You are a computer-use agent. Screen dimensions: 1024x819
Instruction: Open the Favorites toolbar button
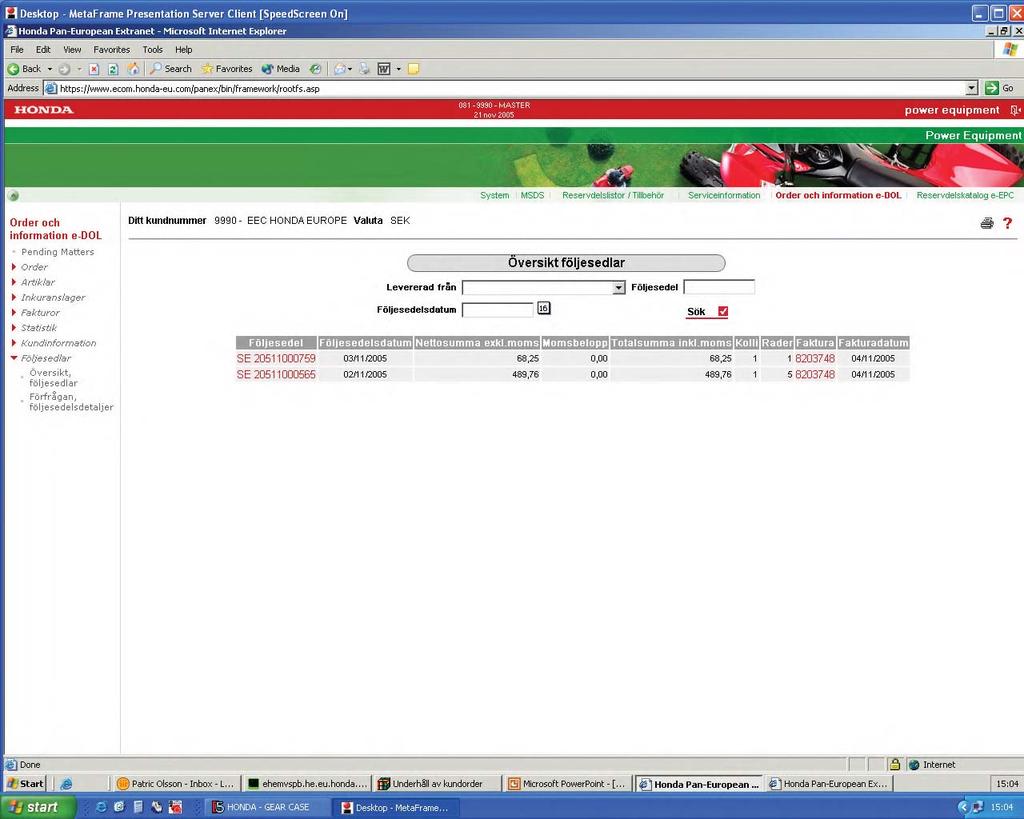point(227,69)
